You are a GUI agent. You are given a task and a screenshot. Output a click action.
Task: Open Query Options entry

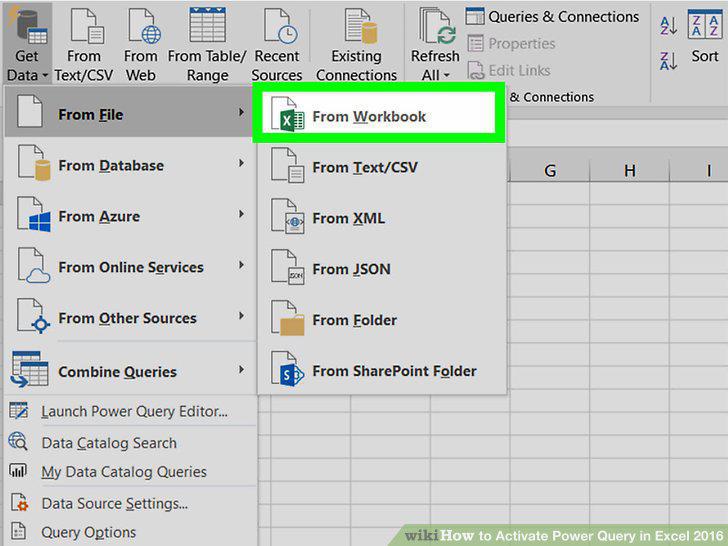click(130, 532)
